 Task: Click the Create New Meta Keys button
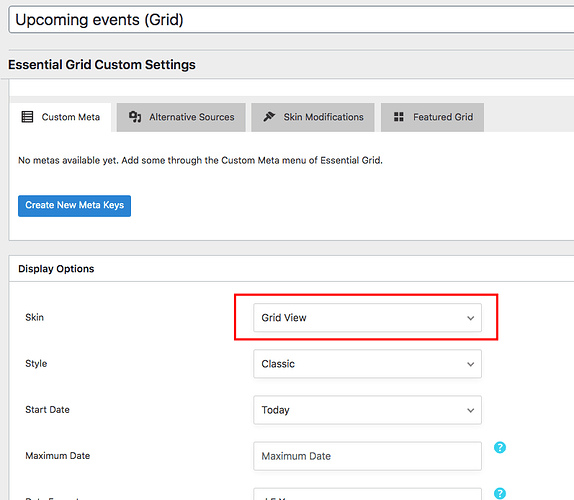(x=74, y=206)
